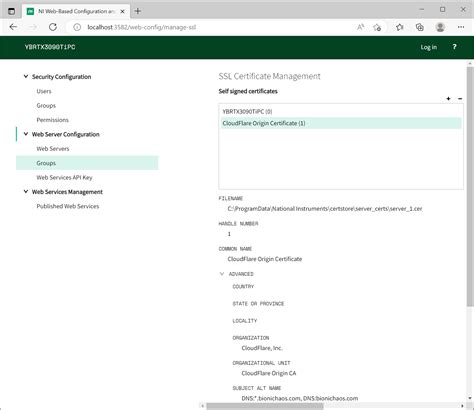Open the Web Servers page
Image resolution: width=474 pixels, height=410 pixels.
(x=53, y=149)
